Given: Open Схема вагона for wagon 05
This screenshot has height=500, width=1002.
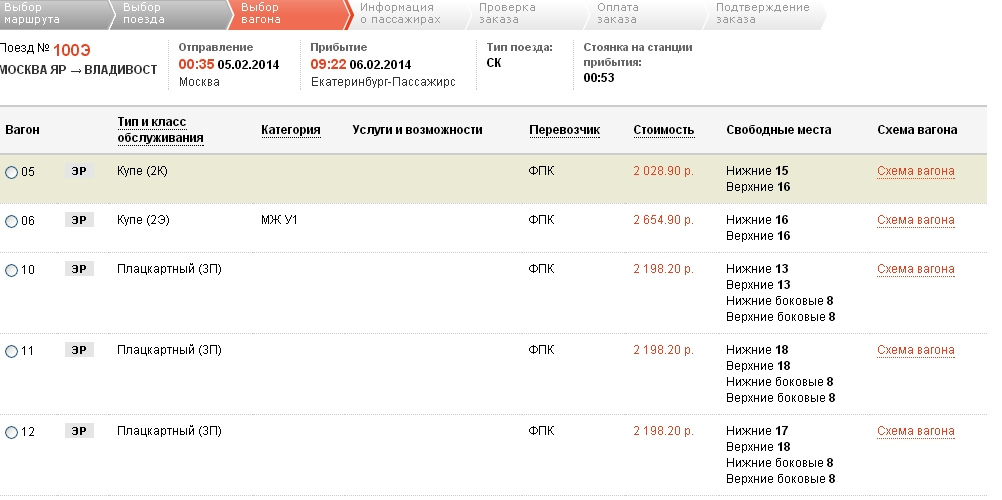Looking at the screenshot, I should tap(915, 171).
